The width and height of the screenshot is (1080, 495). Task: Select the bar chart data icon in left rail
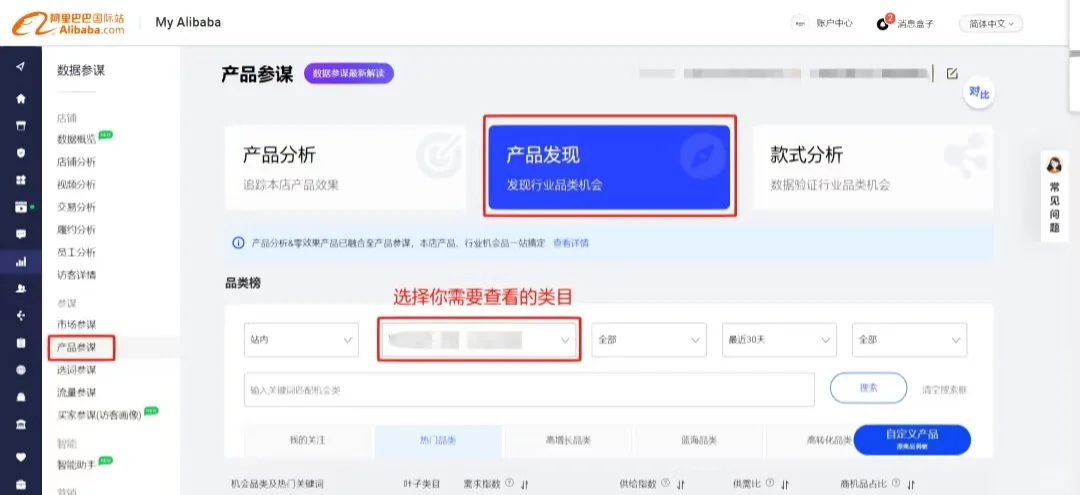point(21,262)
